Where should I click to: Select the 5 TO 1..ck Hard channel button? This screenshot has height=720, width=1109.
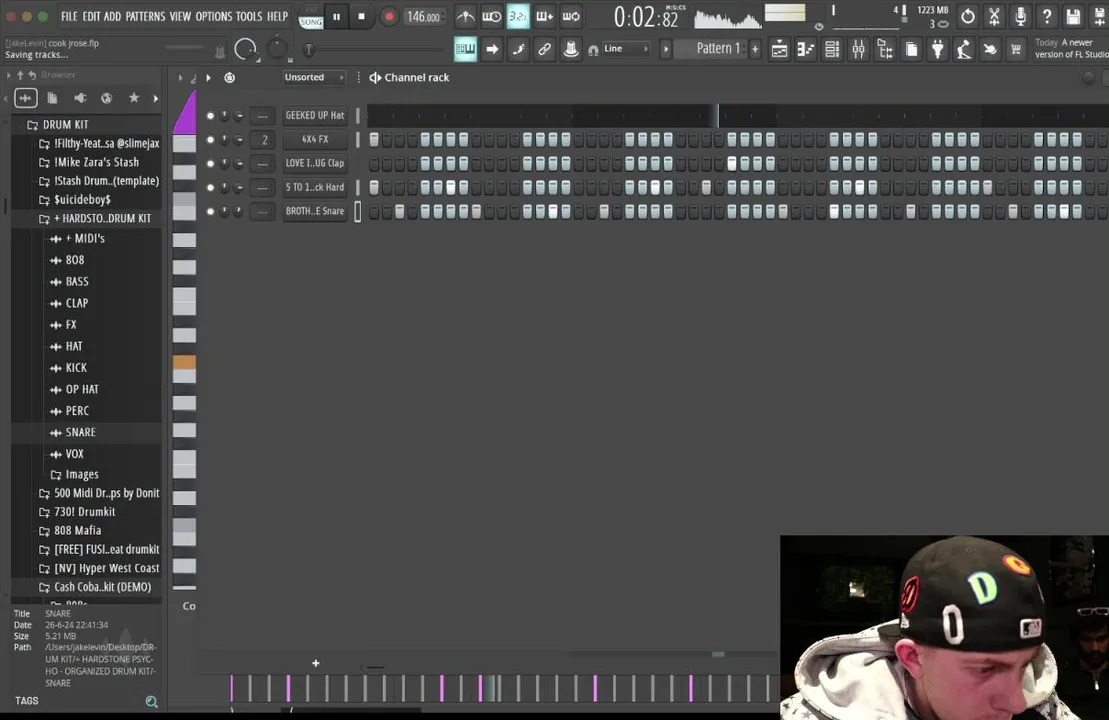click(x=315, y=187)
